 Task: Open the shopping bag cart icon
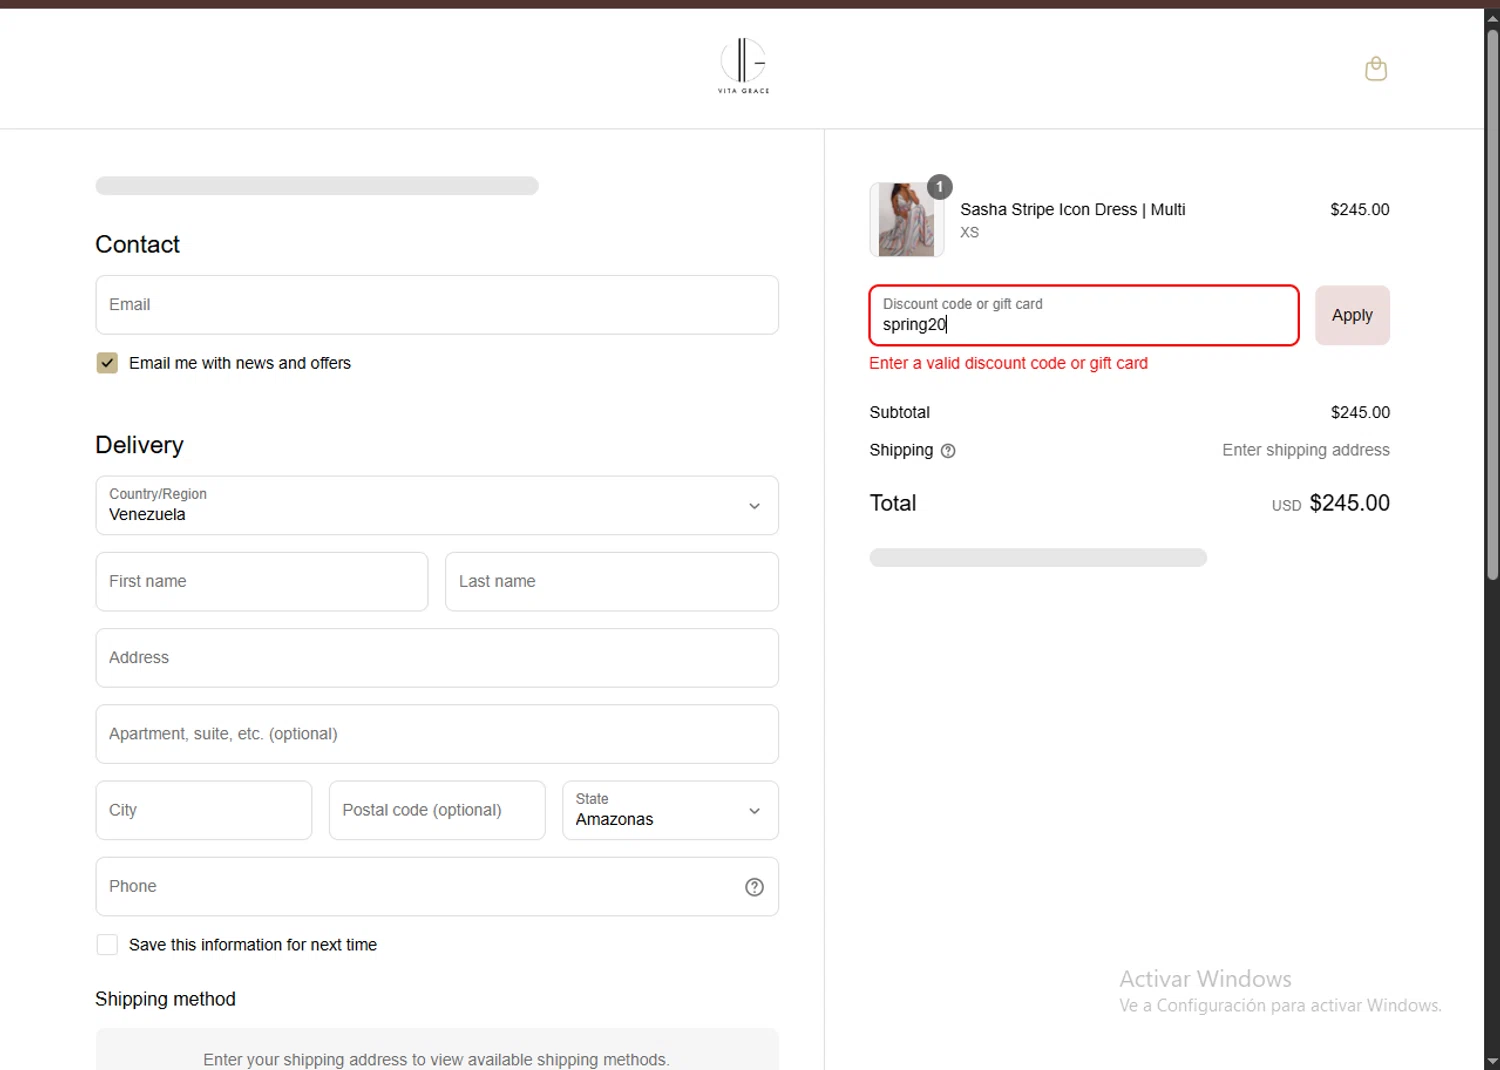(x=1376, y=69)
